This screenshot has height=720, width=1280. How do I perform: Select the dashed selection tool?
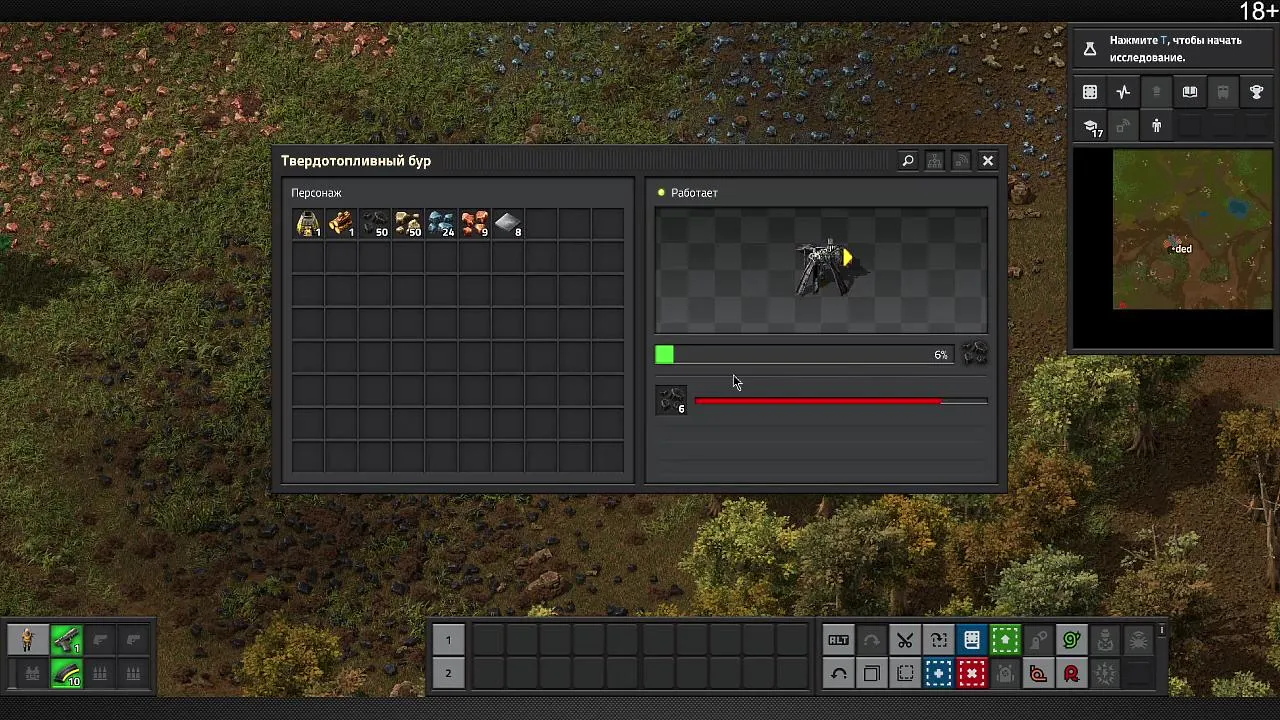905,674
